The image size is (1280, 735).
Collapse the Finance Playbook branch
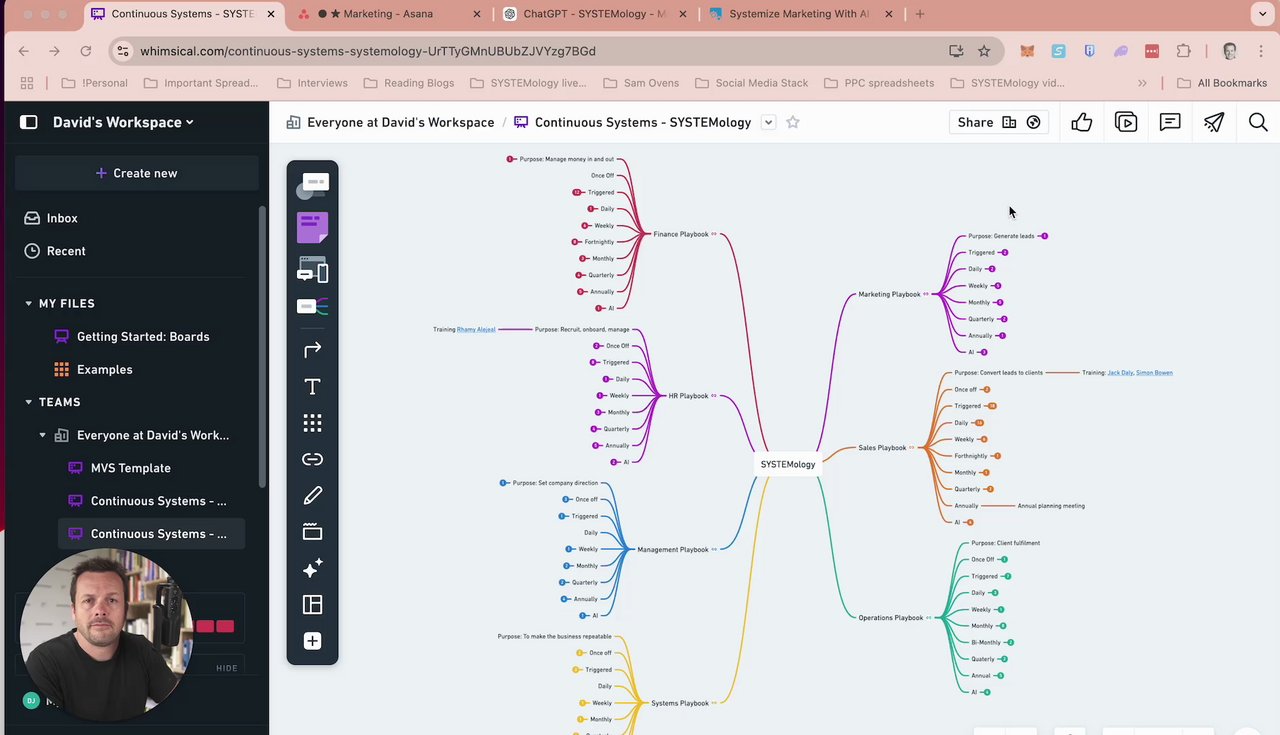tap(714, 234)
